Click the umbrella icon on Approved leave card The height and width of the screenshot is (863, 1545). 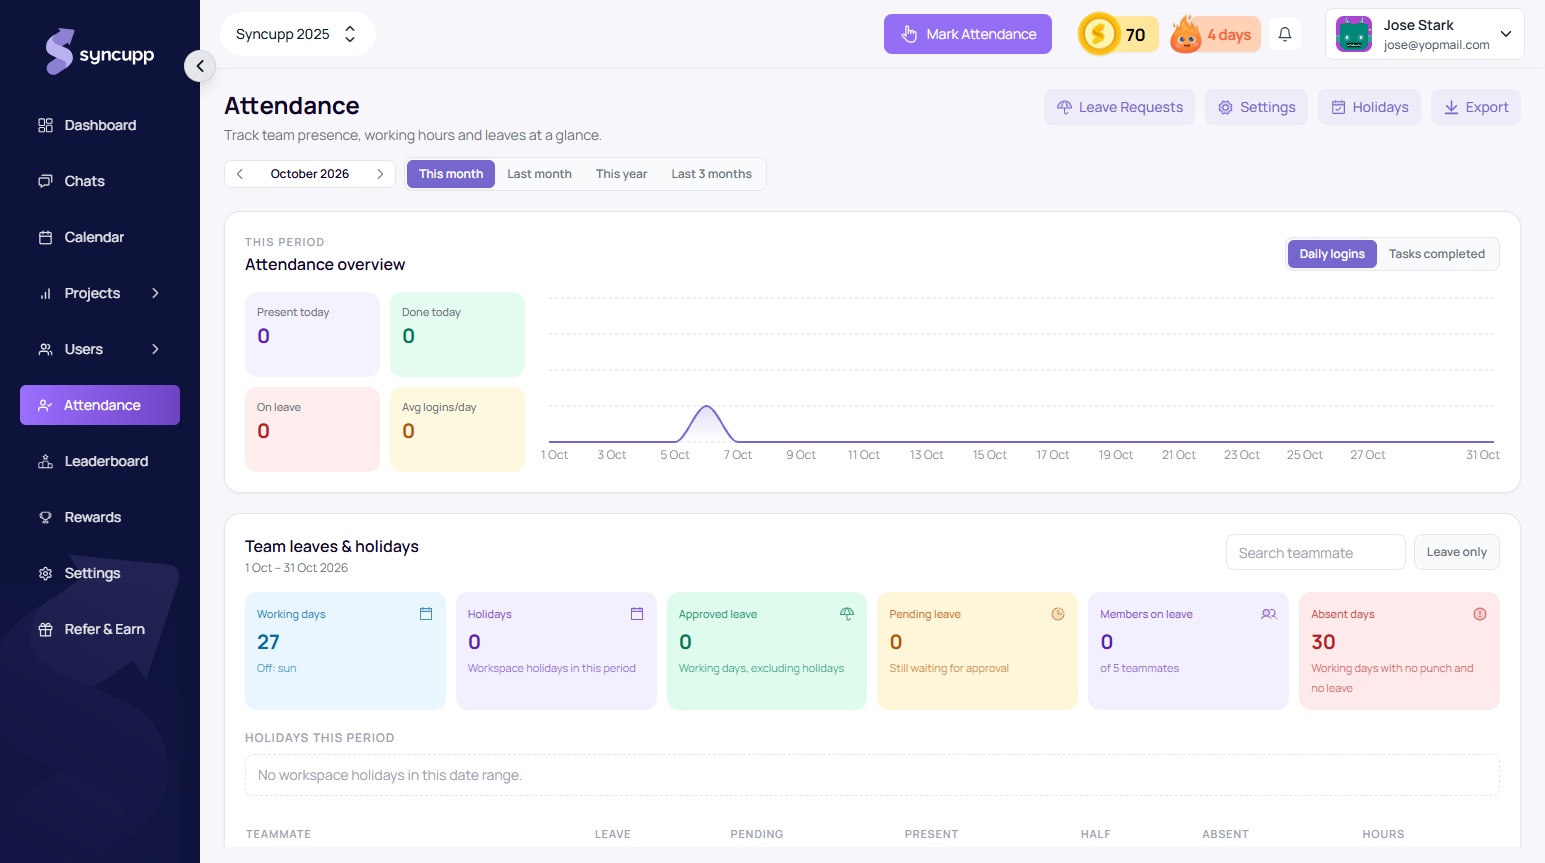pyautogui.click(x=847, y=614)
